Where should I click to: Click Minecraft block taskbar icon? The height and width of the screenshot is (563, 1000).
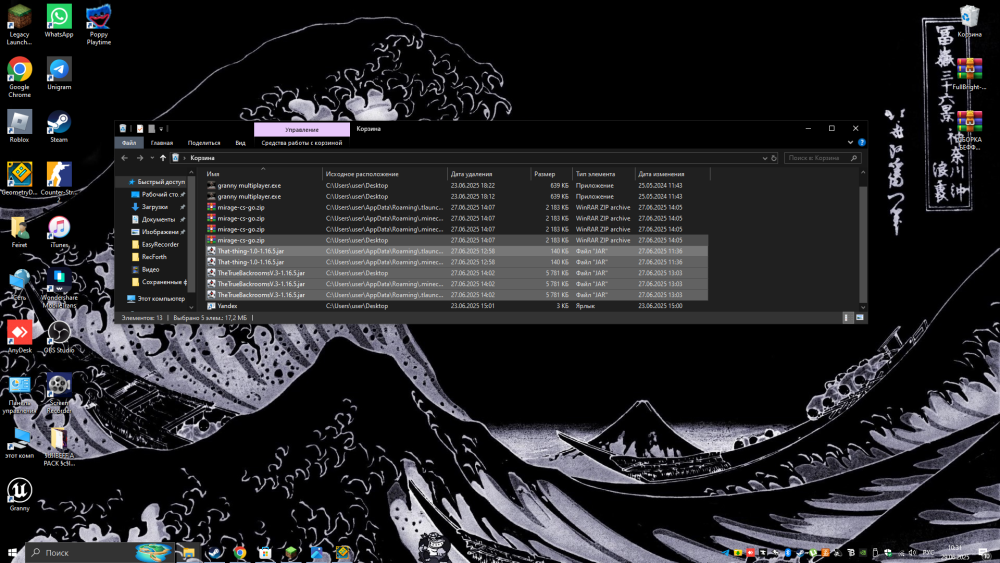coord(291,552)
